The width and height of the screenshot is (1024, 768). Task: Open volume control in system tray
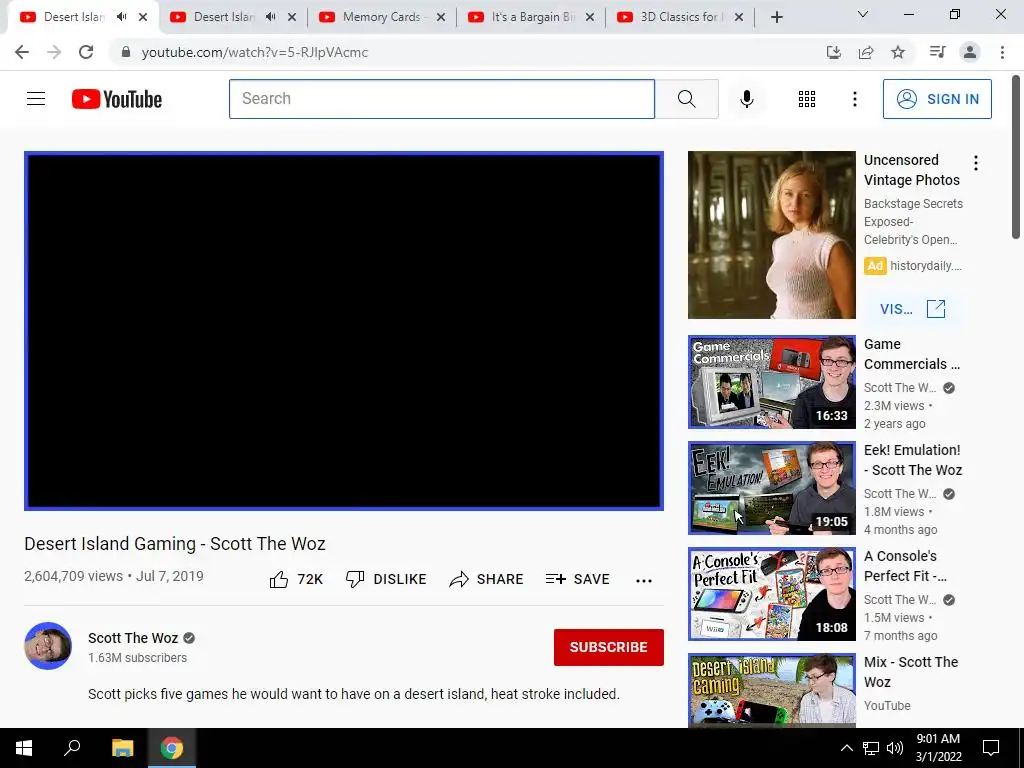[x=895, y=748]
